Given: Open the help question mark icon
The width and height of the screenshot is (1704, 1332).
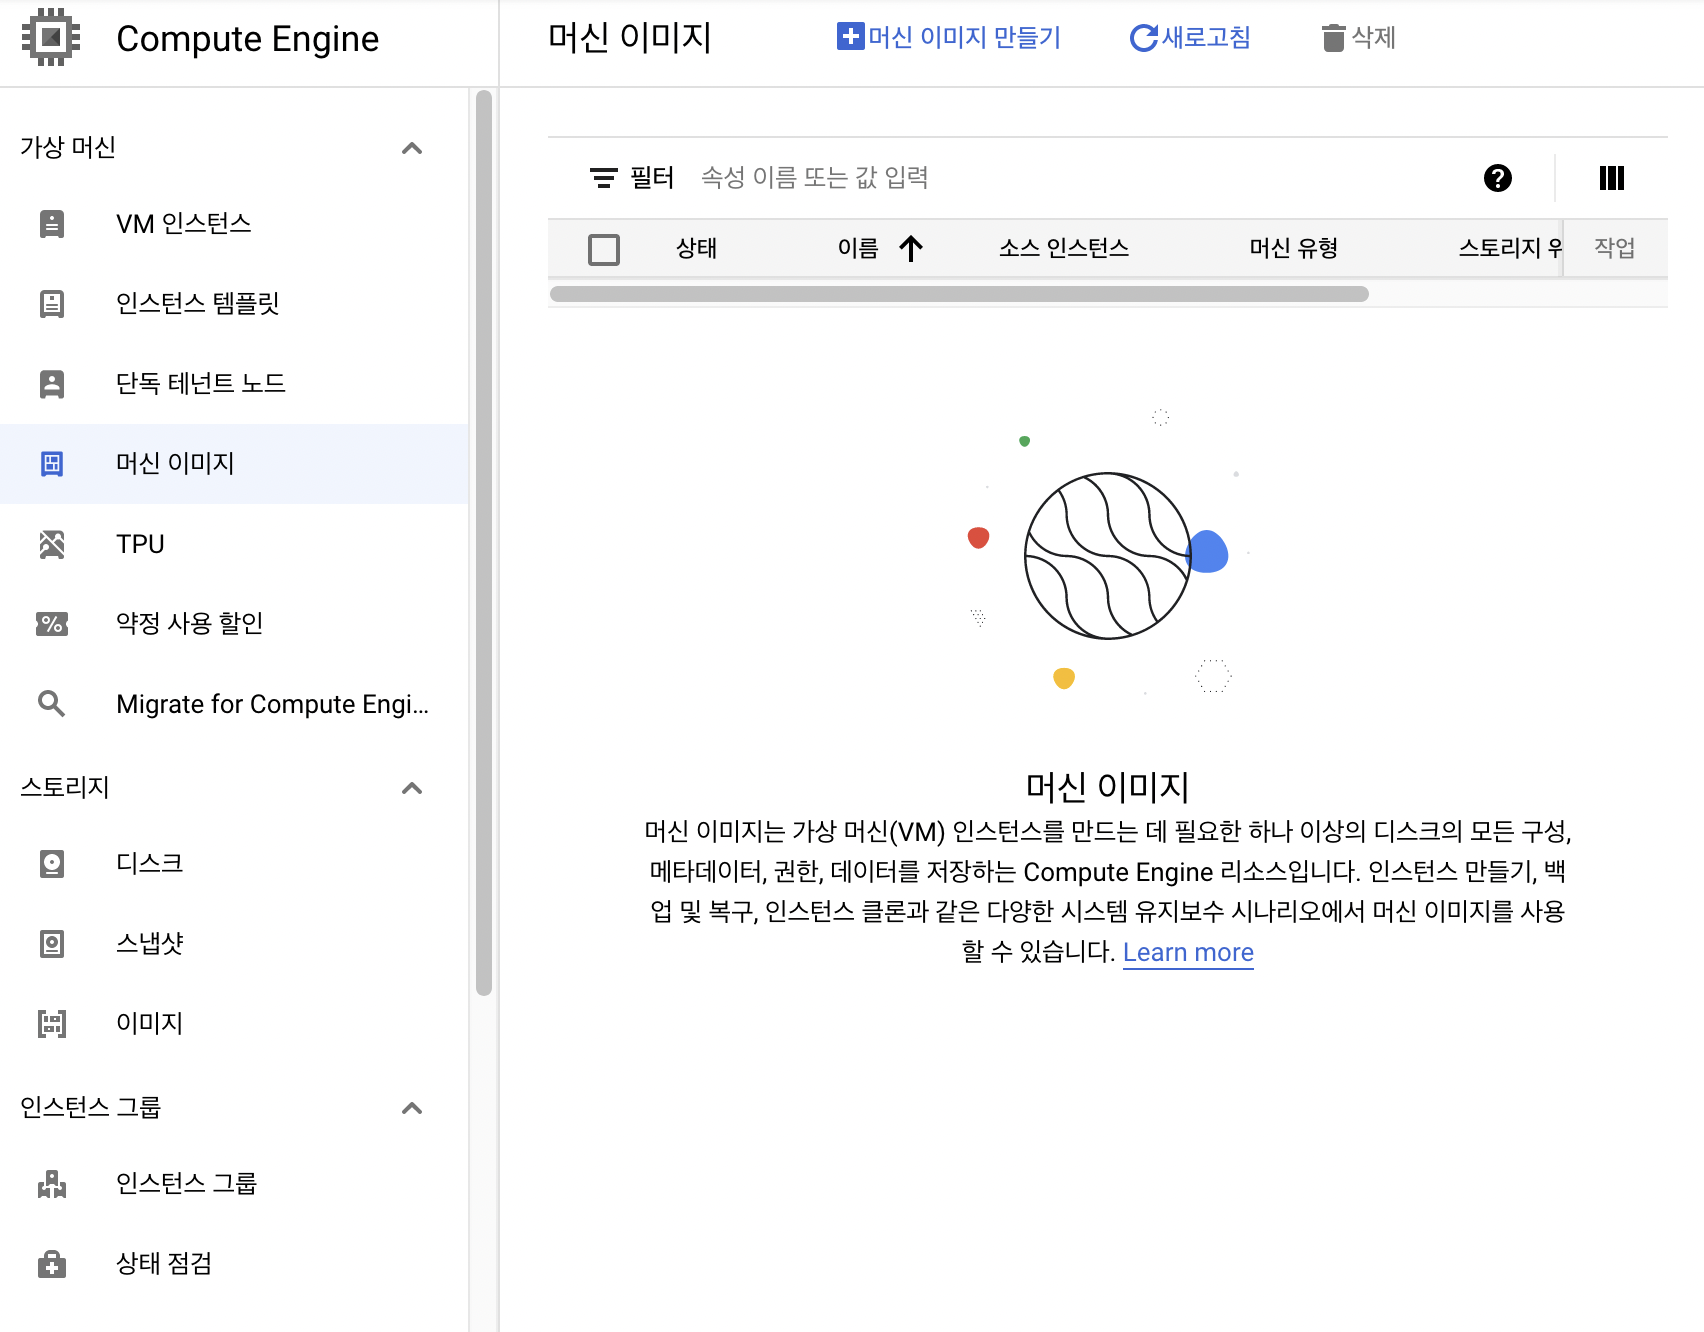Looking at the screenshot, I should click(x=1497, y=178).
